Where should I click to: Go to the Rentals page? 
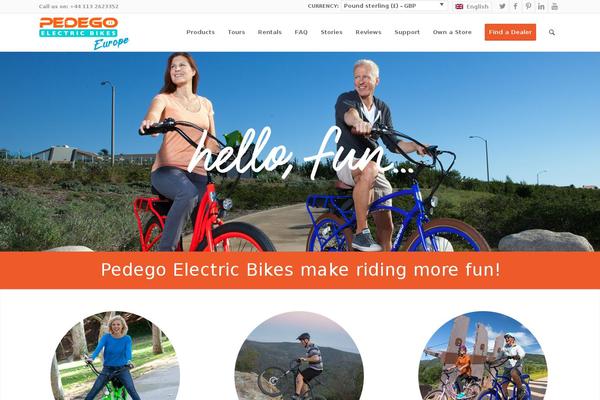[270, 32]
